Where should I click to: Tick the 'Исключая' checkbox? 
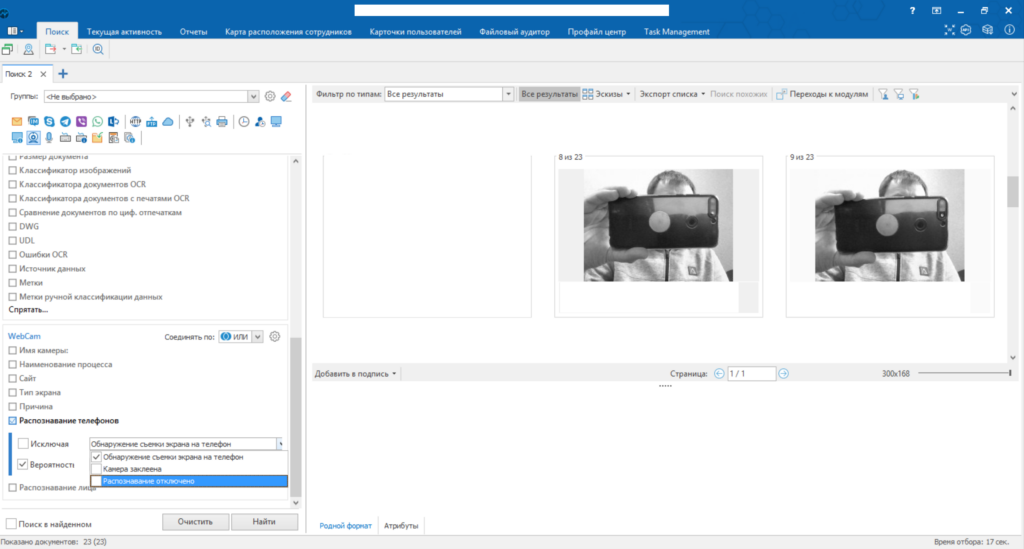[23, 443]
